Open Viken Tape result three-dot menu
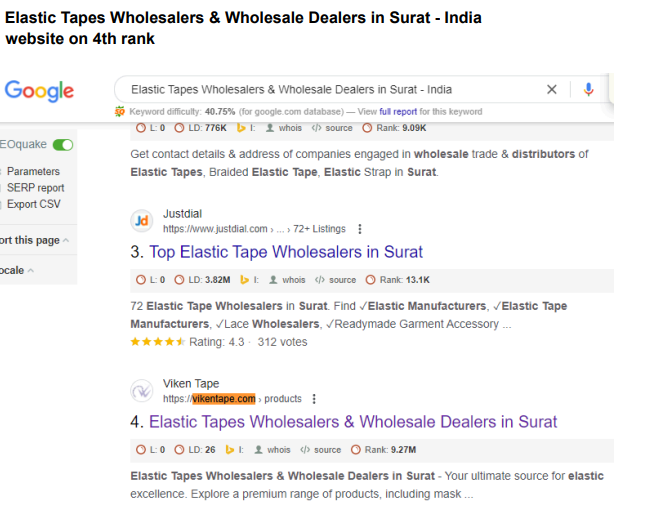This screenshot has width=645, height=524. coord(314,399)
